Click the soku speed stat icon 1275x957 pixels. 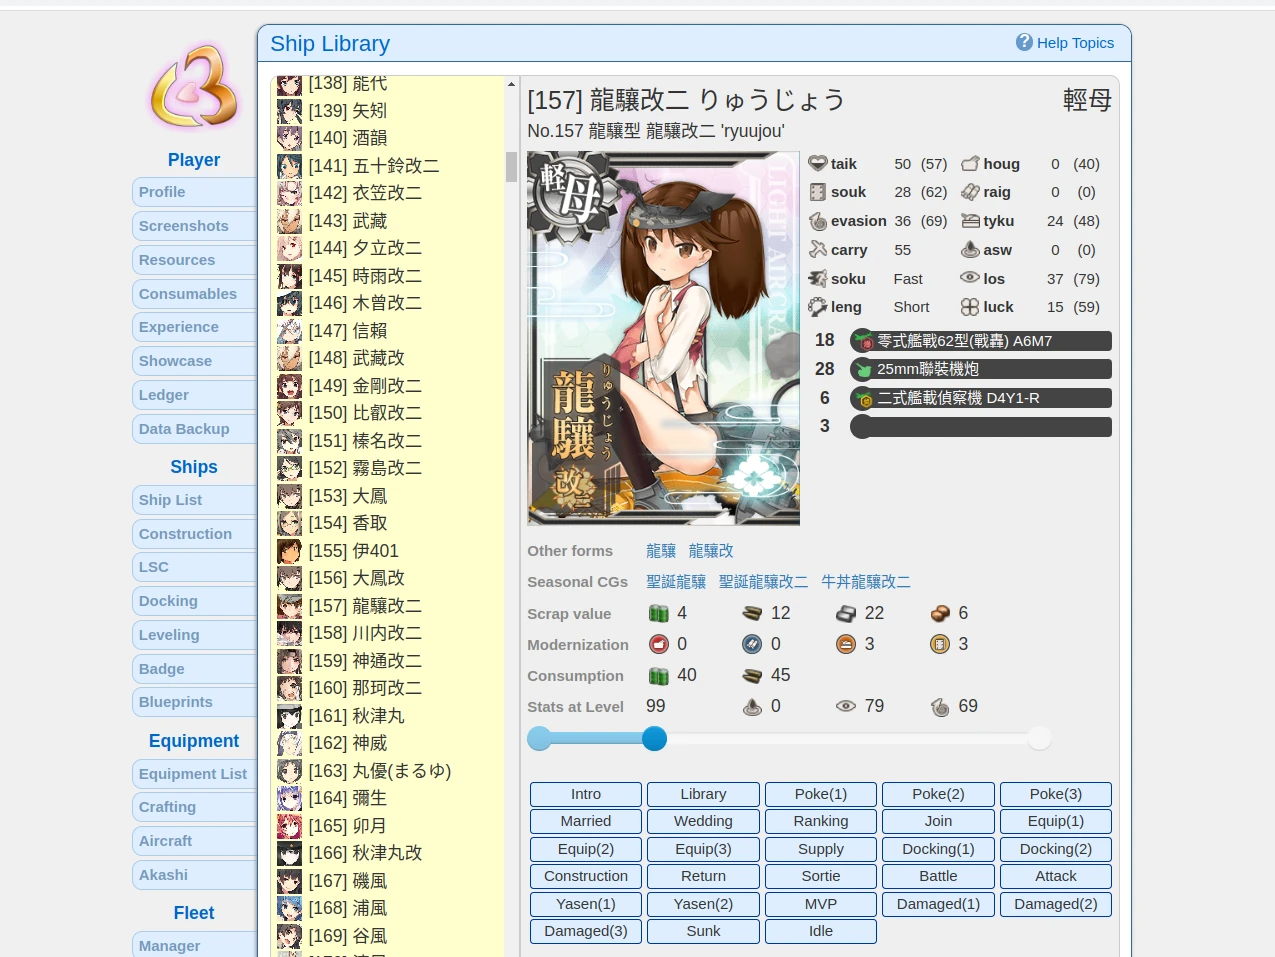click(818, 278)
